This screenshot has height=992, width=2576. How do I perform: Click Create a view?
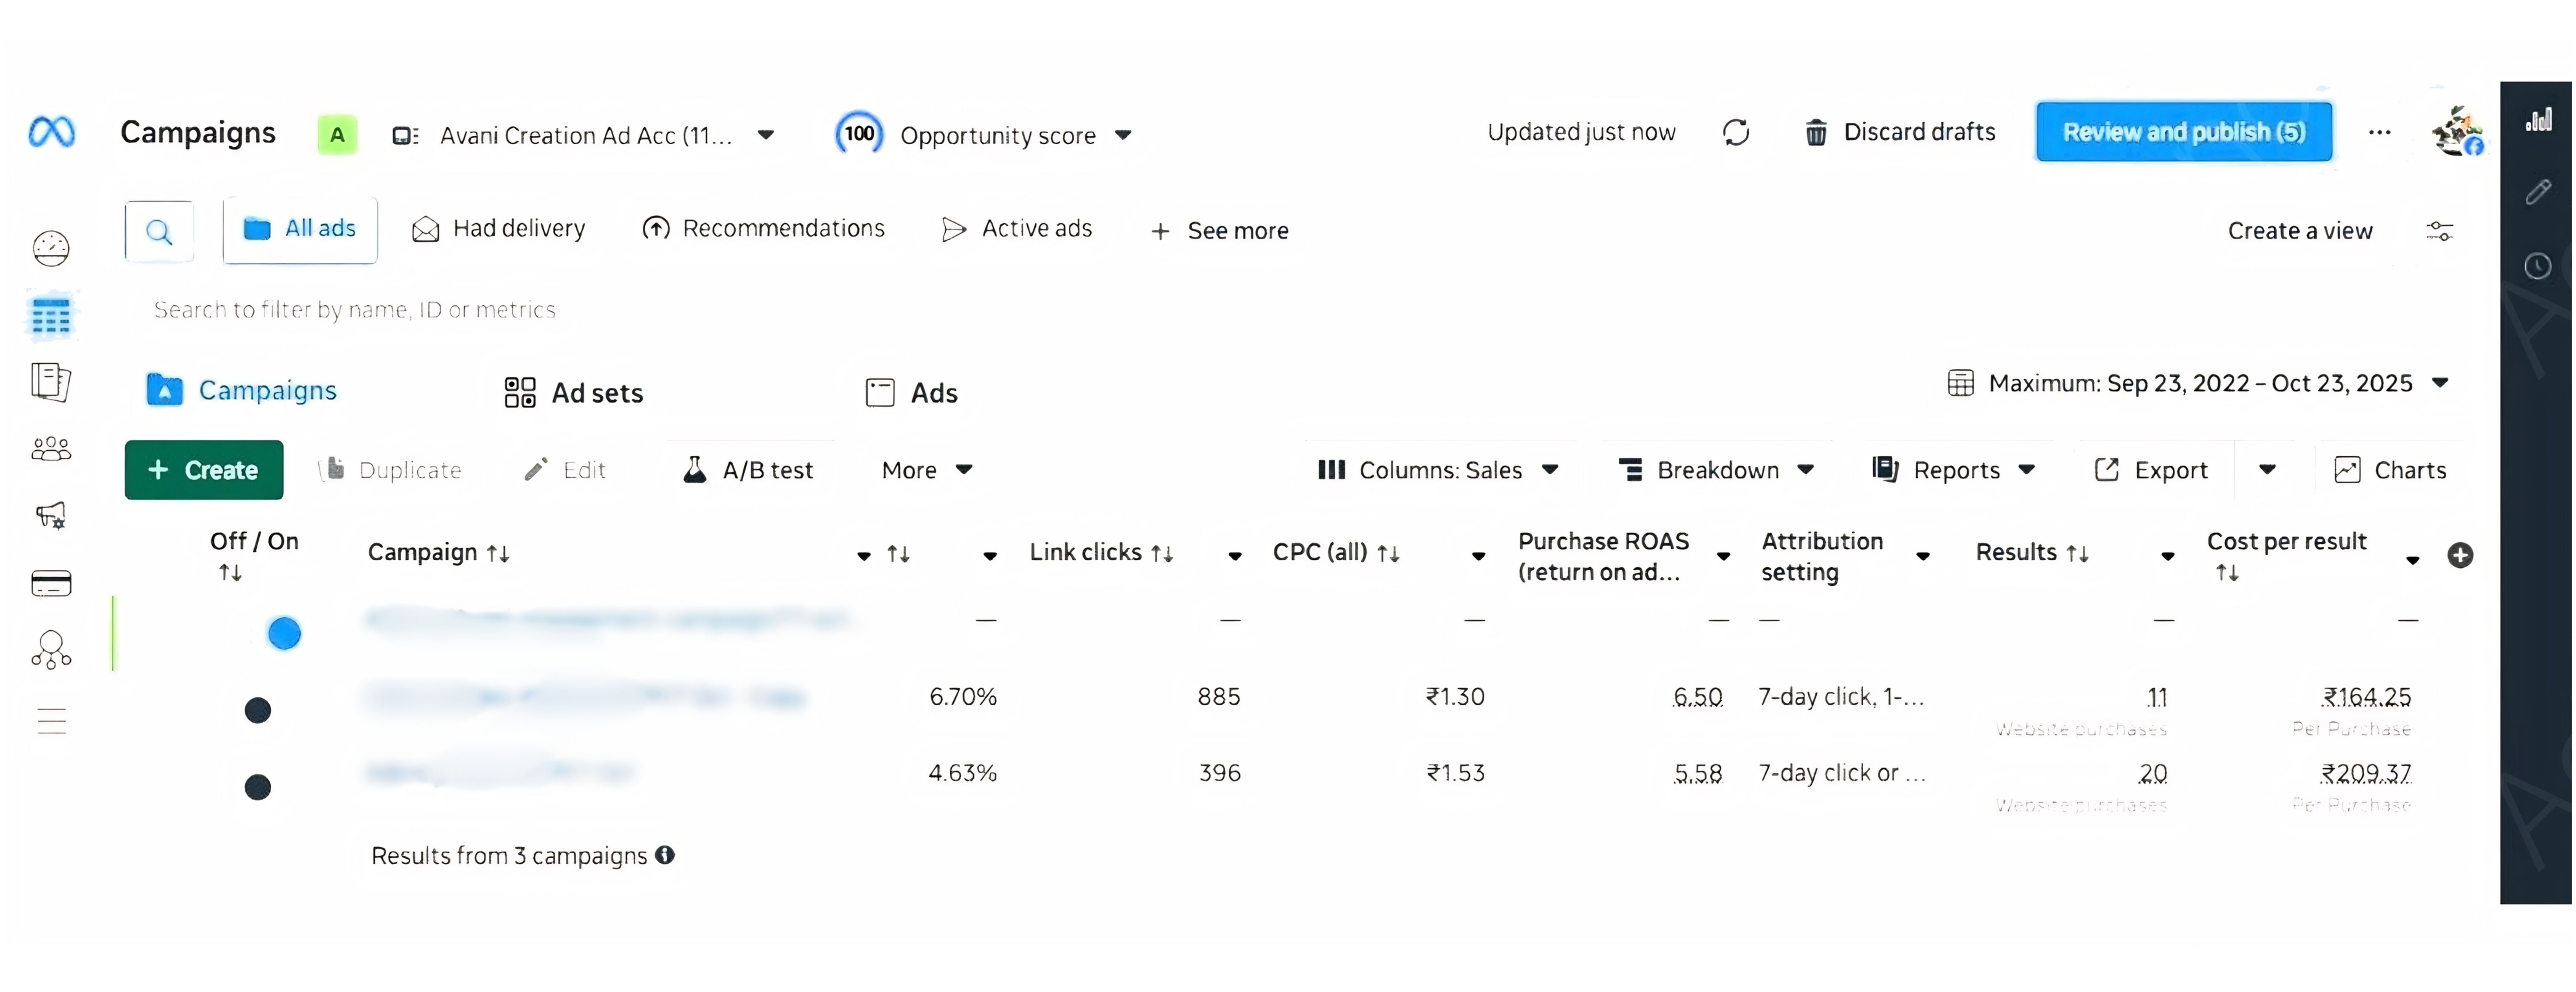click(2300, 231)
